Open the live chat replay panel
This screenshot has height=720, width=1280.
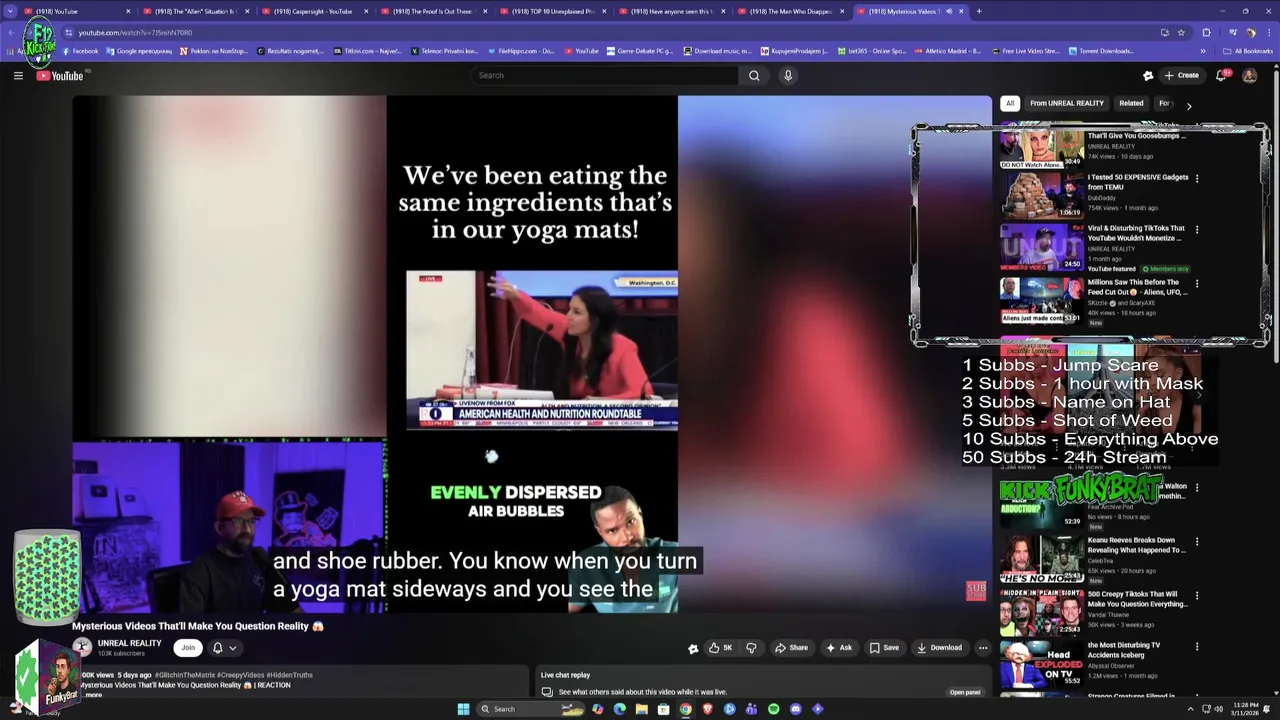pos(965,692)
